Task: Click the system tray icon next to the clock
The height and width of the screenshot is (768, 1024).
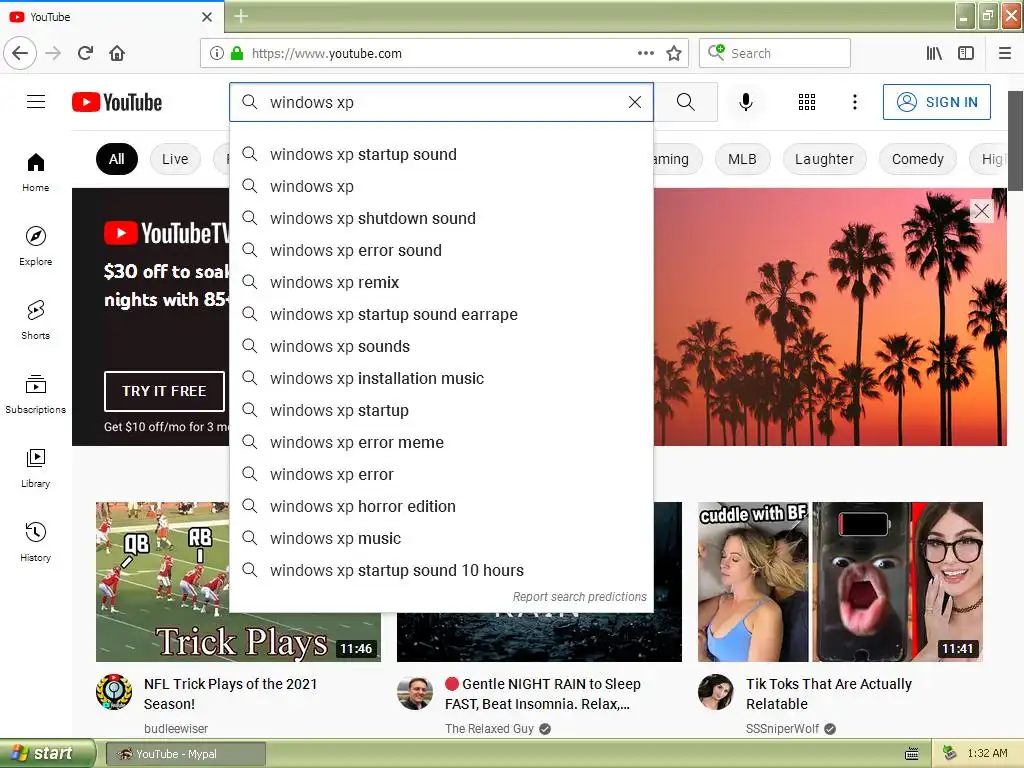Action: click(x=950, y=754)
